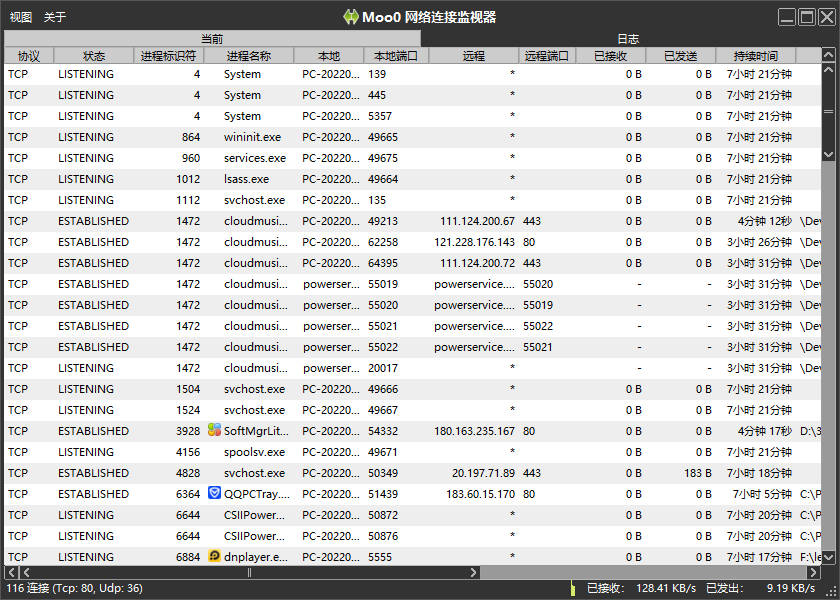Sort by 持续时间 column header
Screen dimensions: 840x600
pyautogui.click(x=756, y=56)
